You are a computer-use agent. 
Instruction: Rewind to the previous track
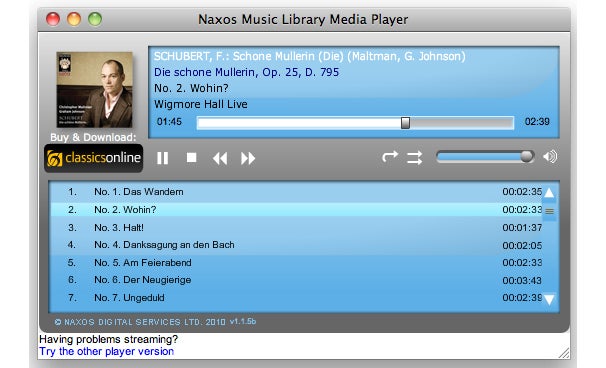[220, 158]
